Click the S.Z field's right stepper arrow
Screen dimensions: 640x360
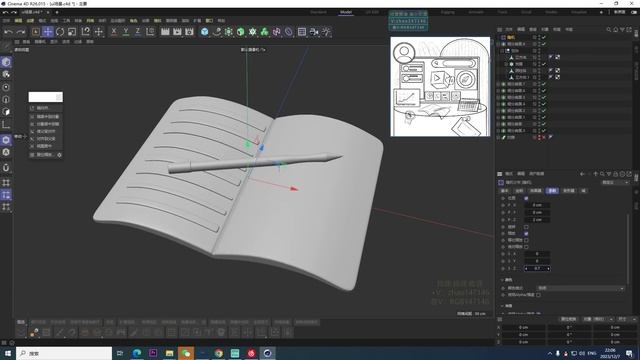coord(548,269)
